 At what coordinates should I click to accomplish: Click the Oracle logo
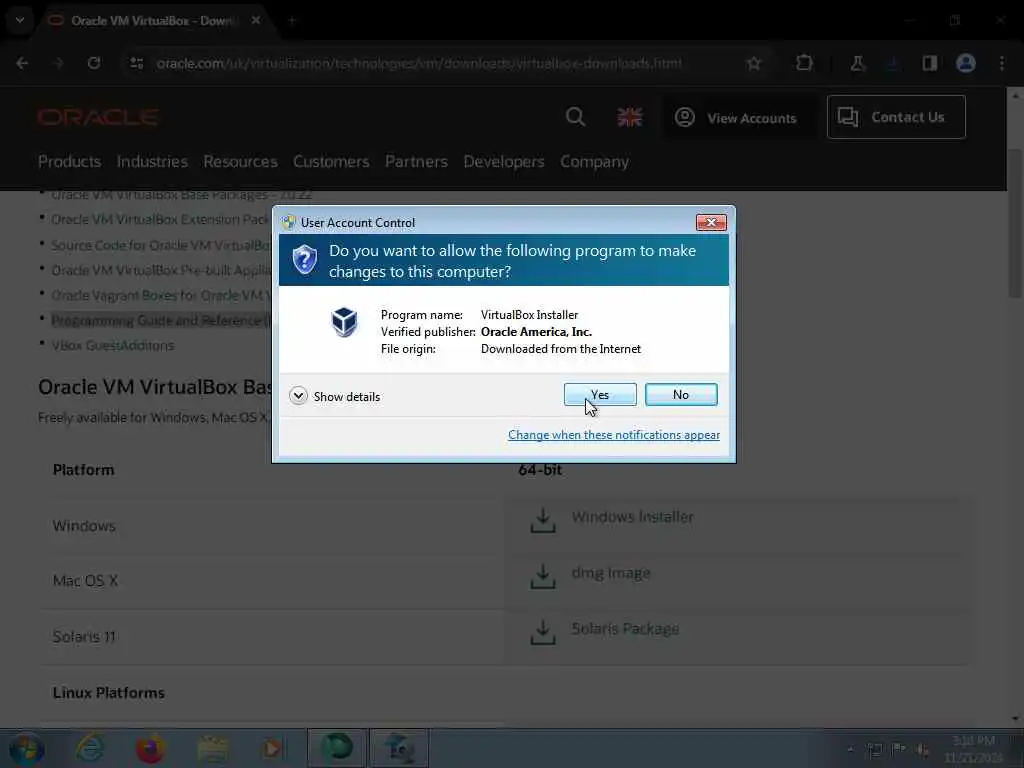[97, 118]
